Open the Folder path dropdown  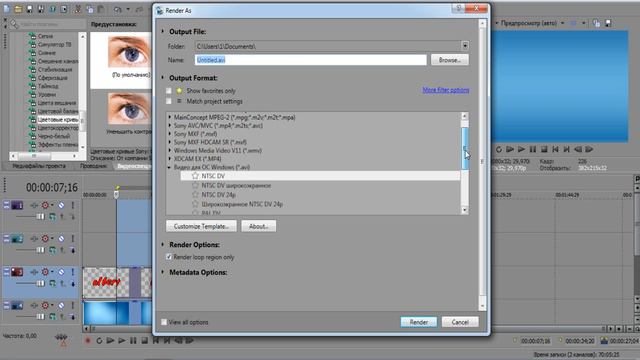coord(465,46)
